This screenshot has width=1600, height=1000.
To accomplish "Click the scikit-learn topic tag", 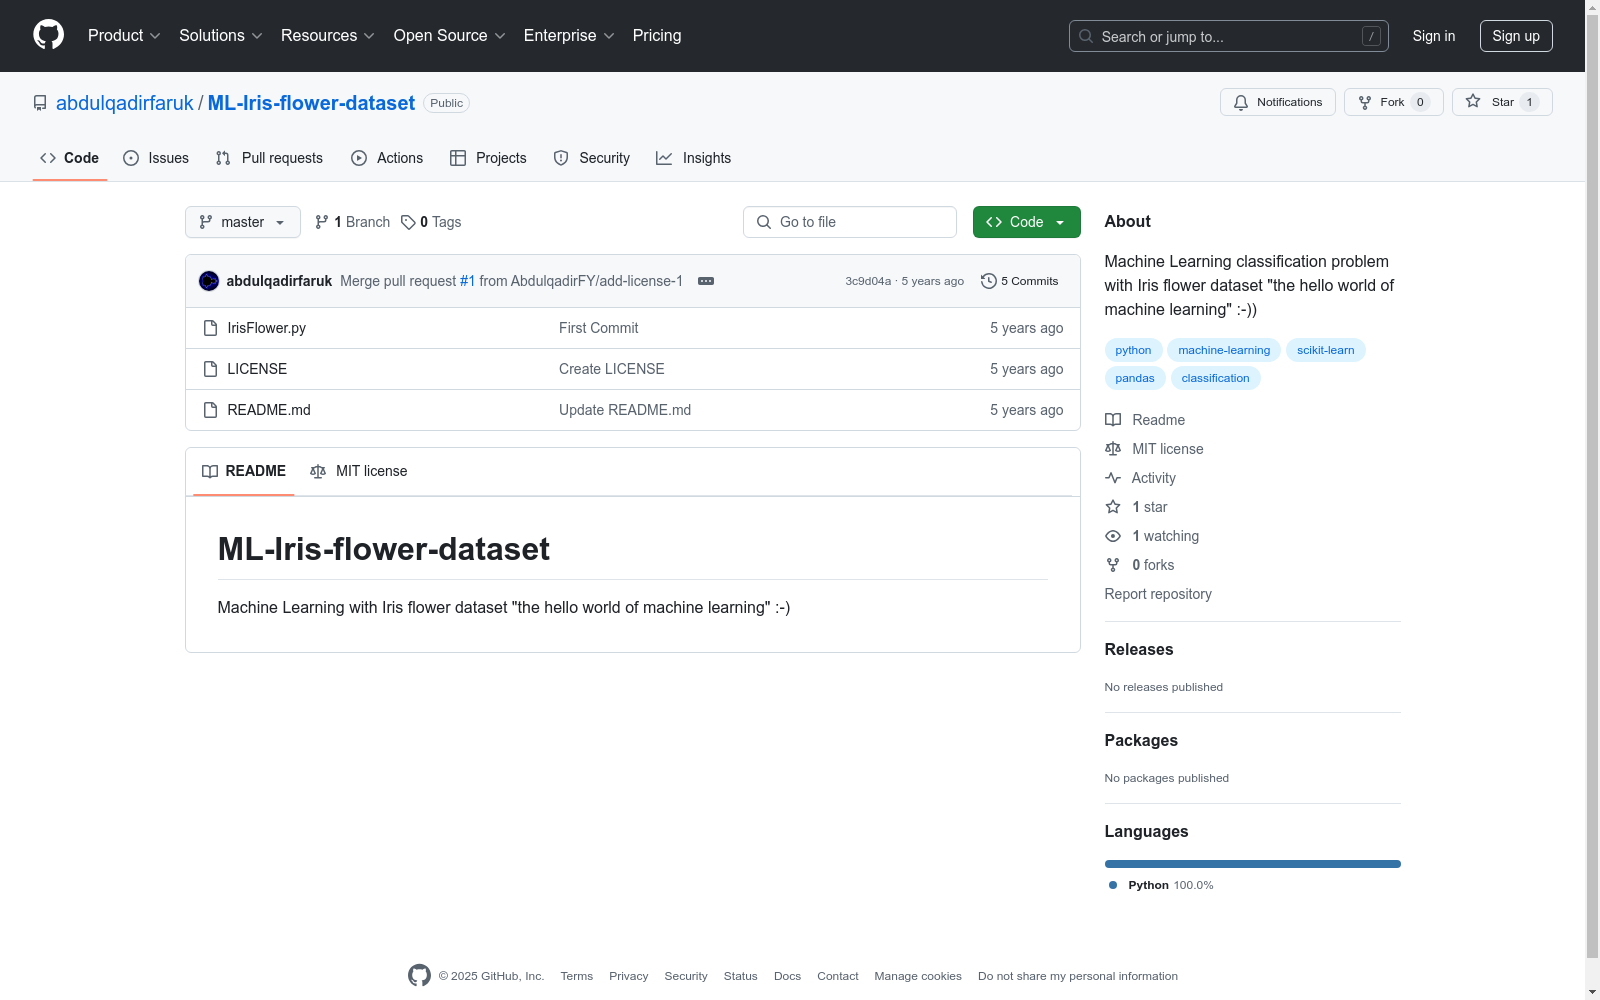I will pyautogui.click(x=1326, y=350).
